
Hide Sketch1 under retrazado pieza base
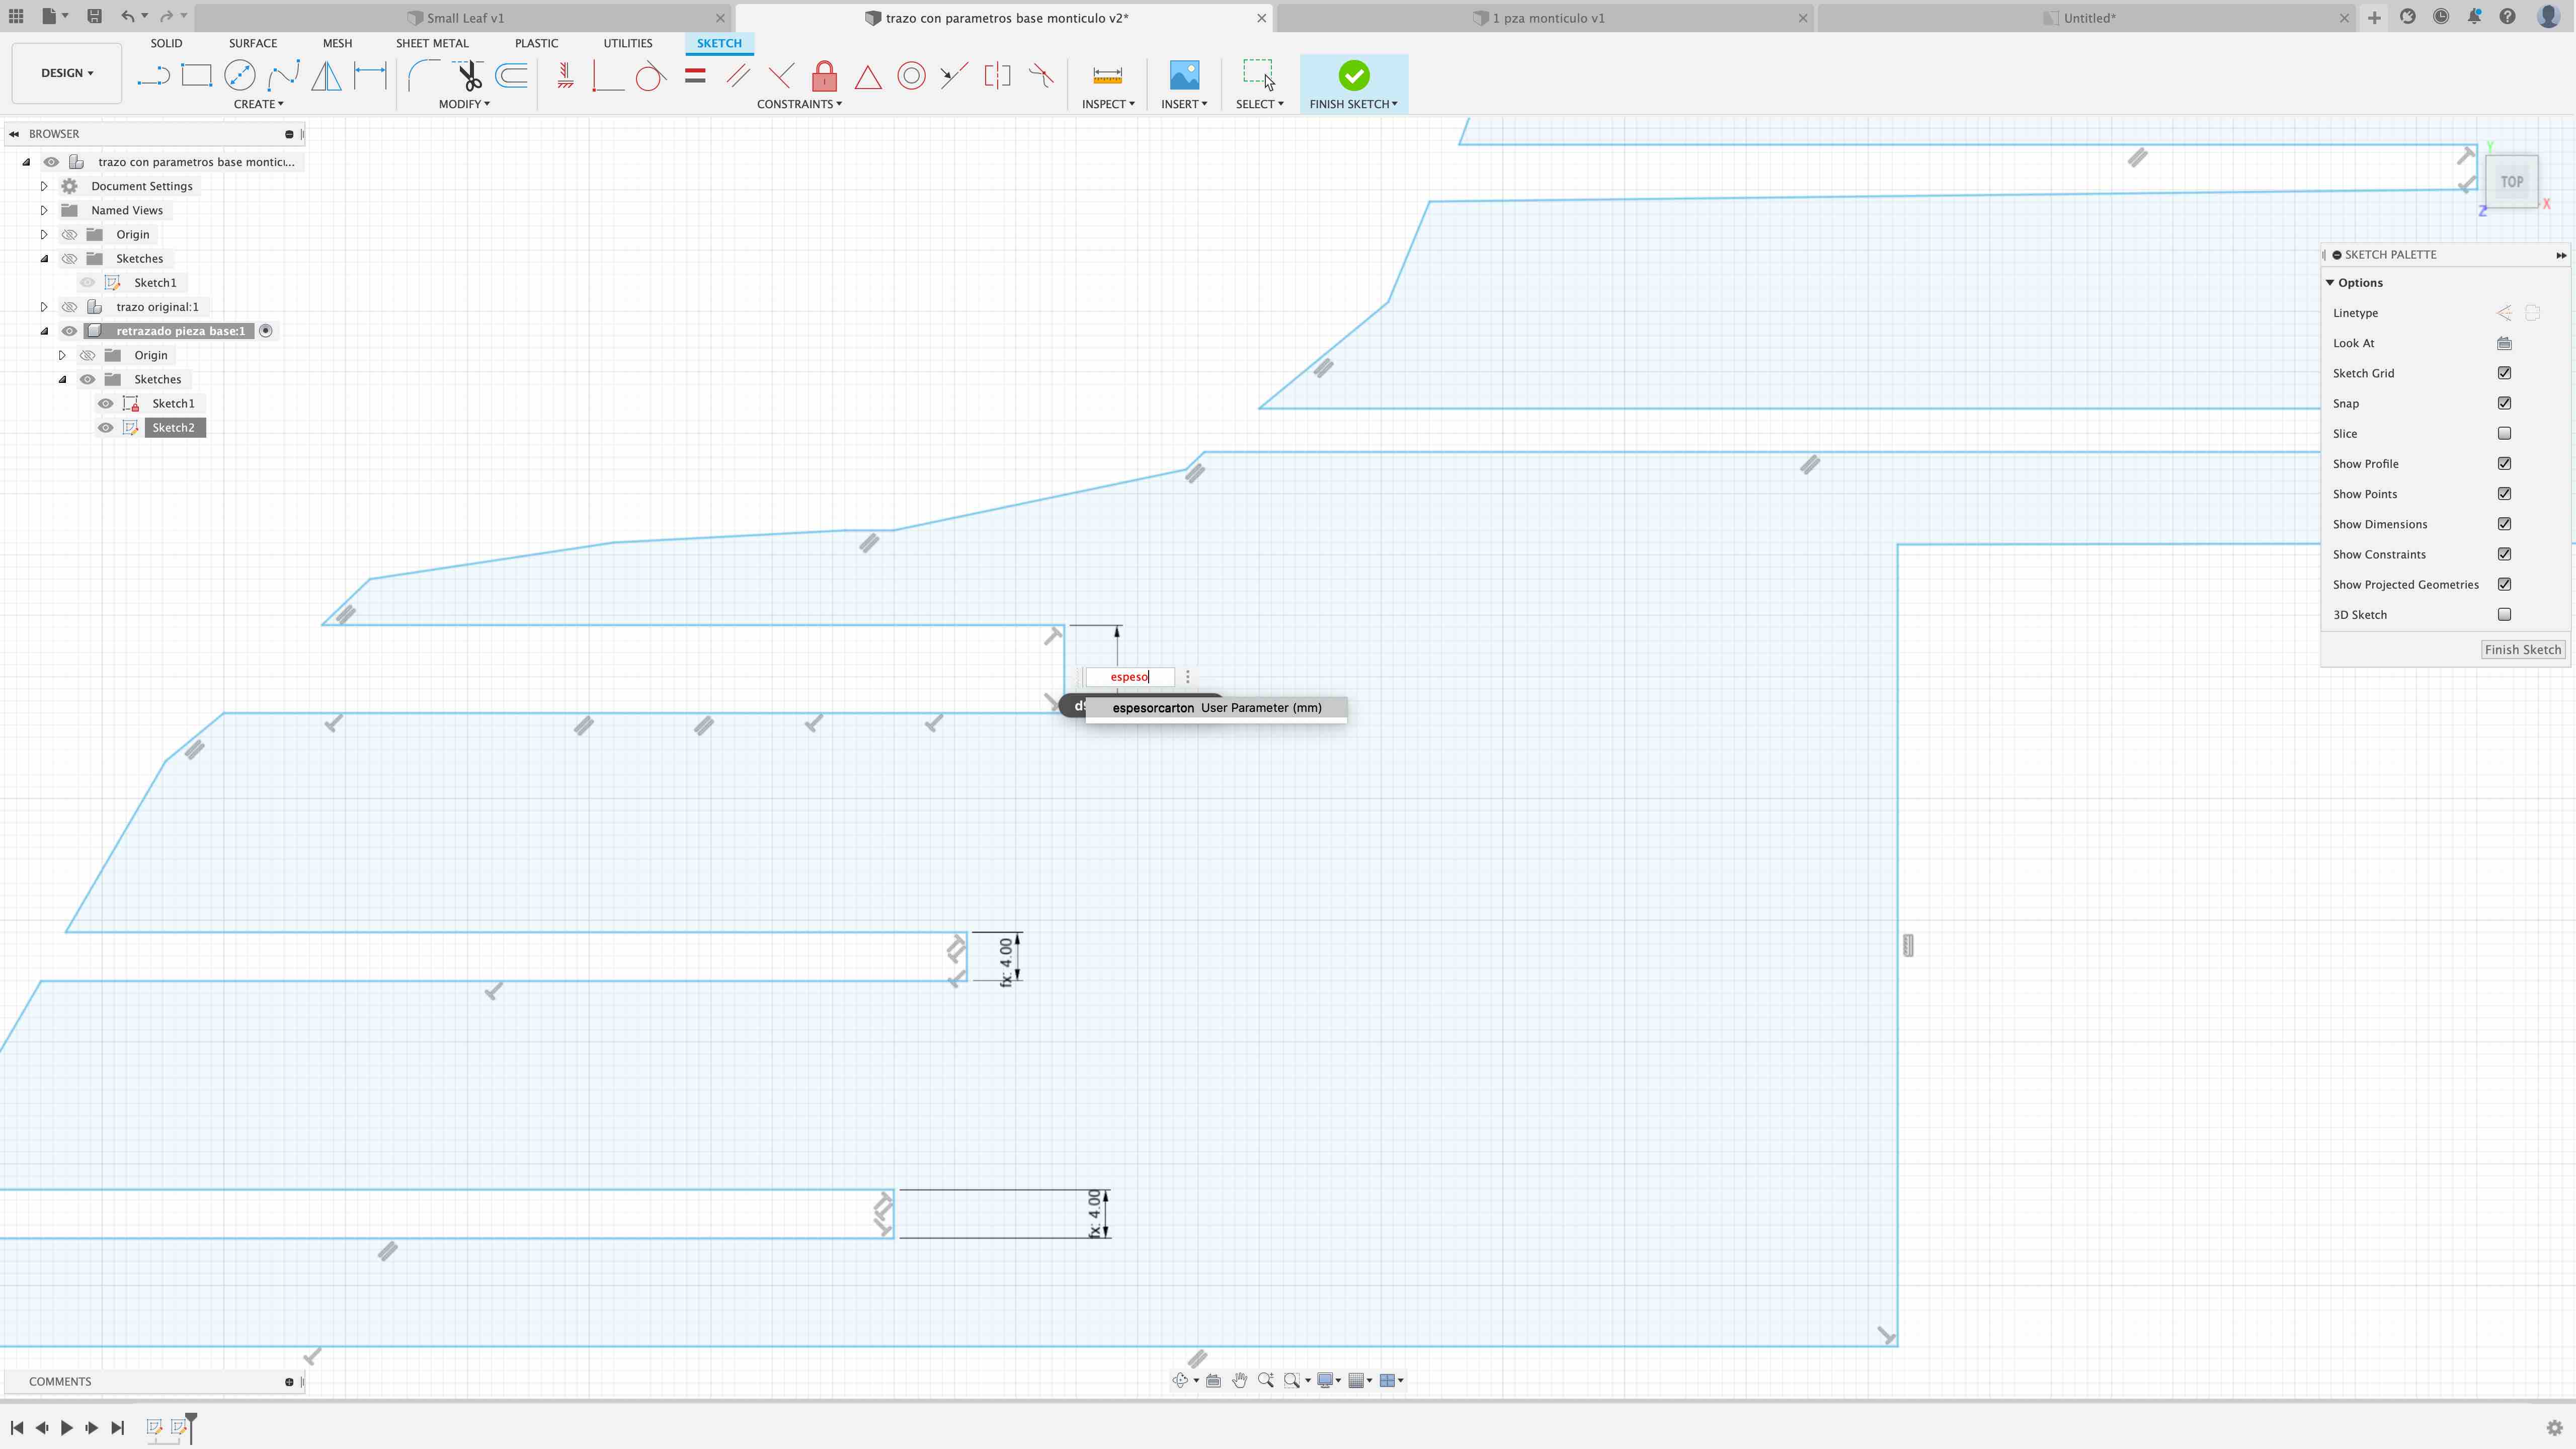click(x=105, y=403)
